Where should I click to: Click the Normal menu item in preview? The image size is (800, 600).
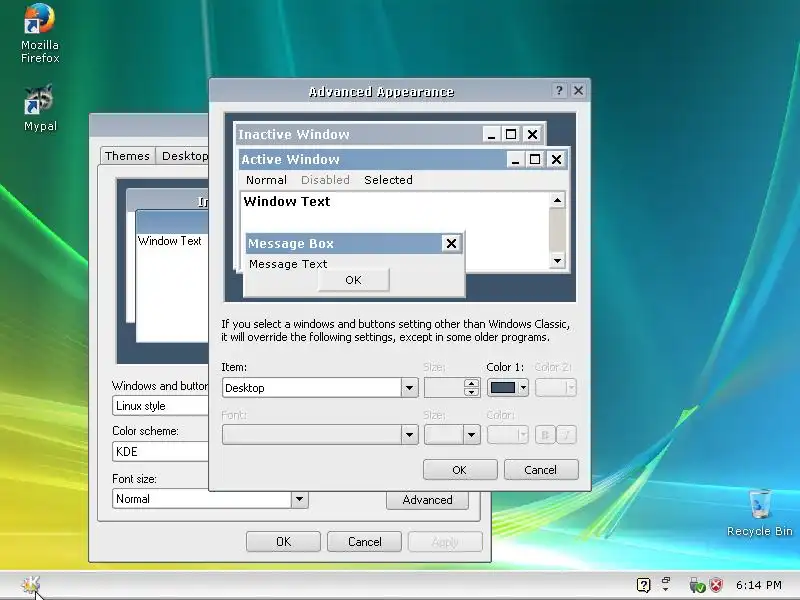pyautogui.click(x=266, y=180)
